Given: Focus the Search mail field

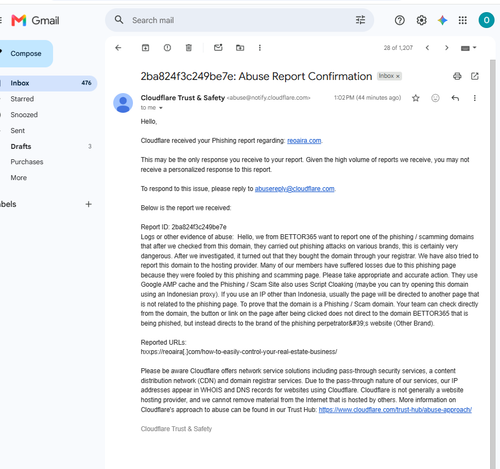Looking at the screenshot, I should coord(240,20).
